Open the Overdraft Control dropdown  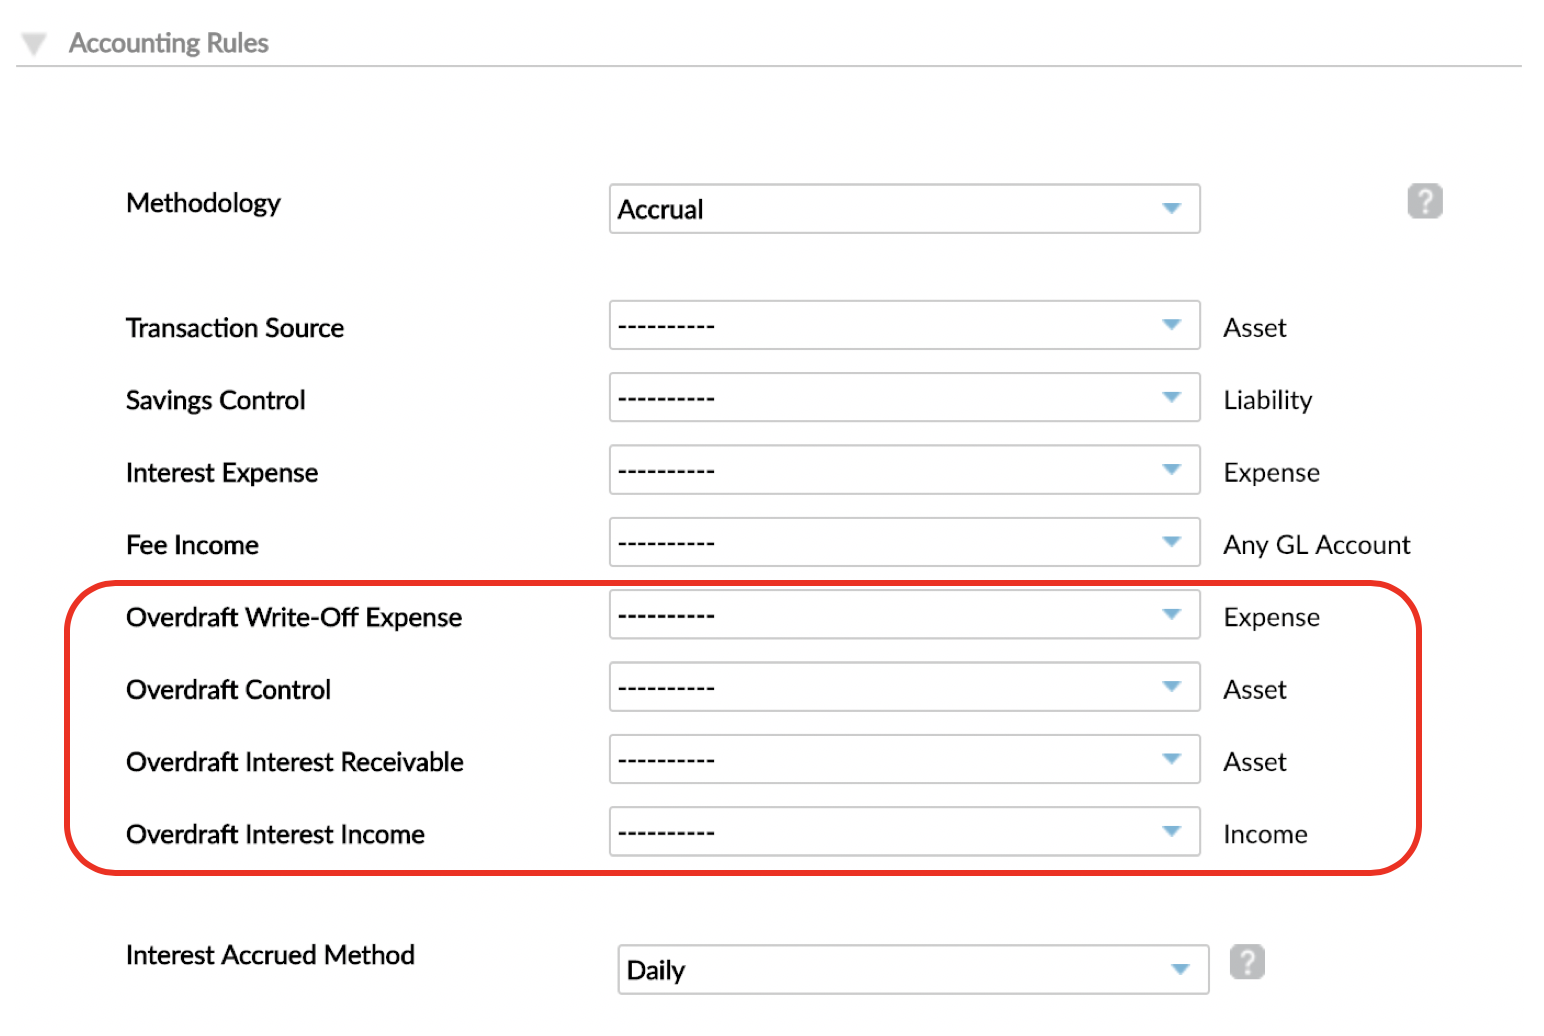pyautogui.click(x=904, y=687)
